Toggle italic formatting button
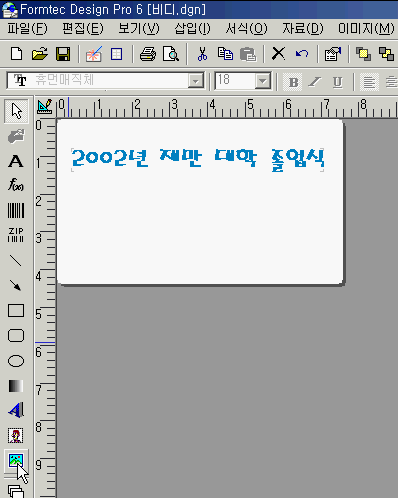398x498 pixels. (x=315, y=82)
